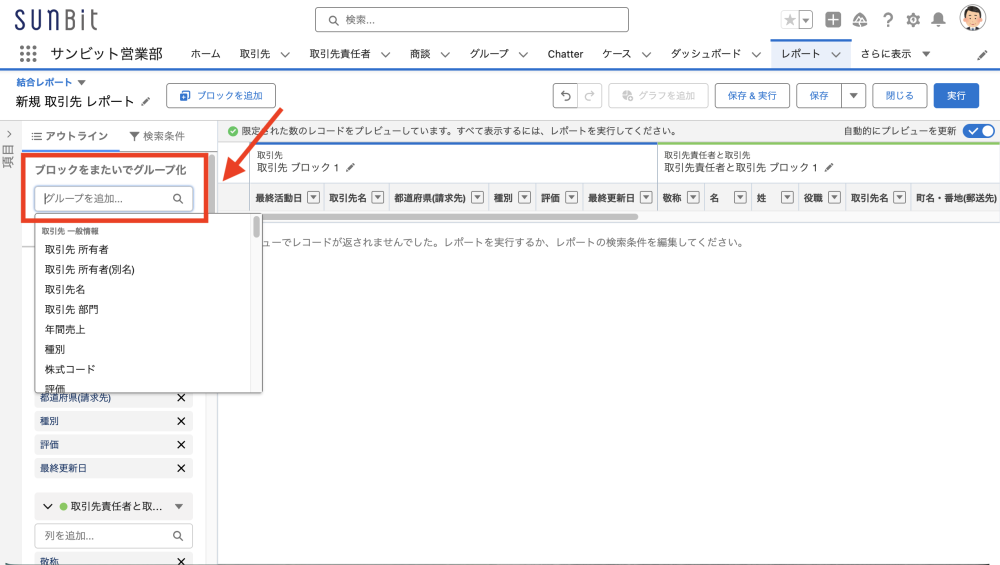
Task: Open dropdown arrow next to 保存 button
Action: pyautogui.click(x=853, y=96)
